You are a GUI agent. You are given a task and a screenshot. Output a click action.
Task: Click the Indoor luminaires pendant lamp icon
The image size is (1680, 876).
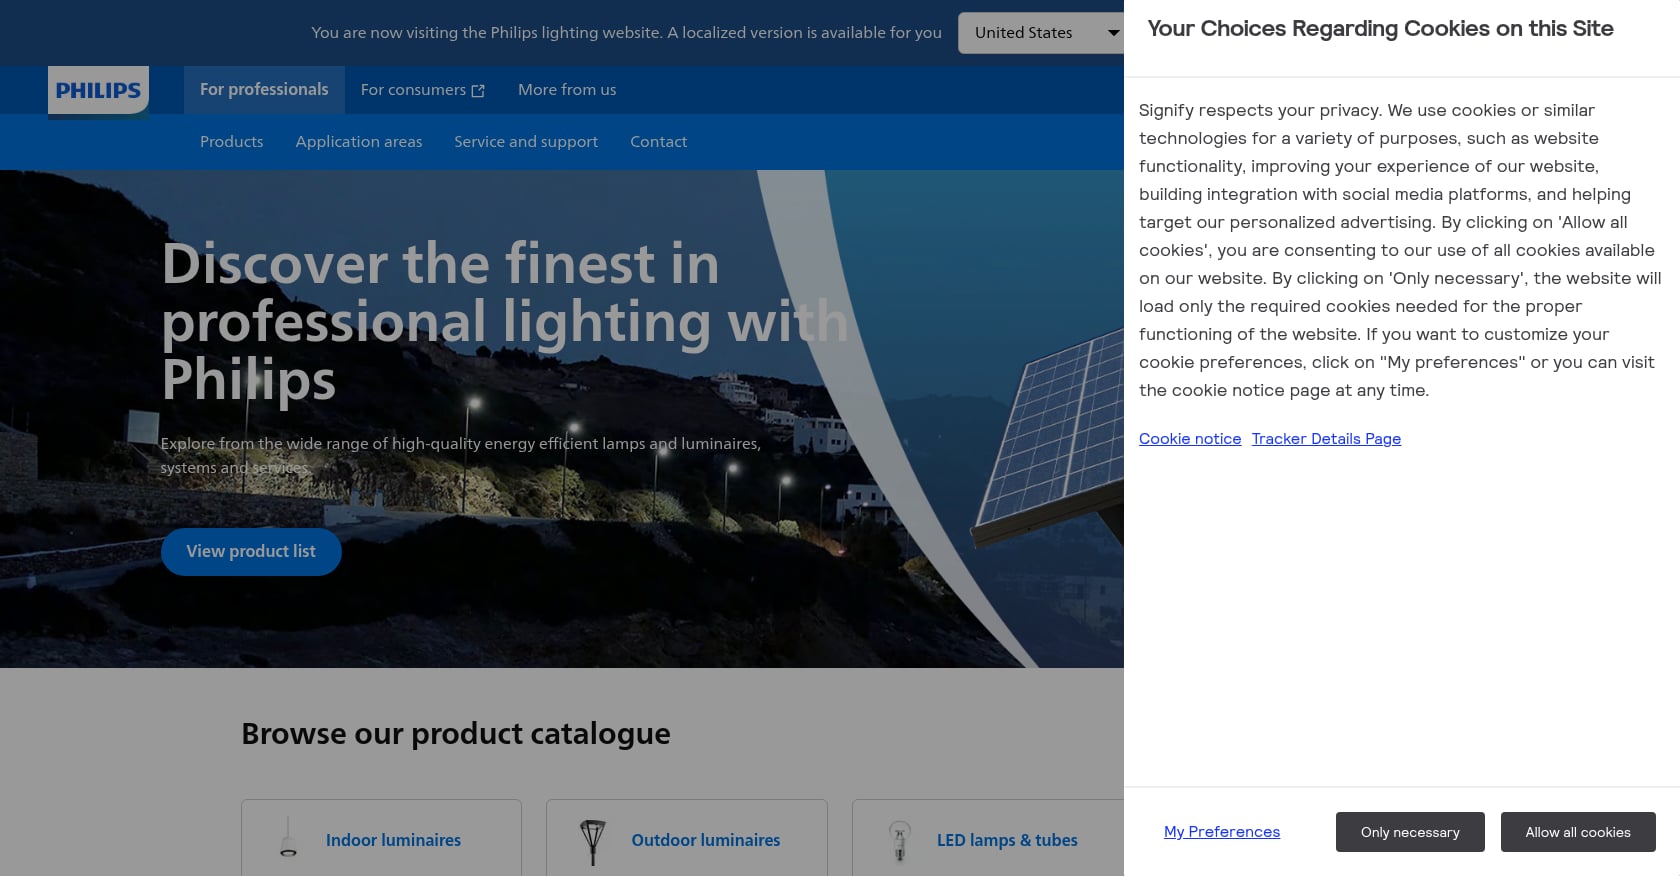[288, 838]
